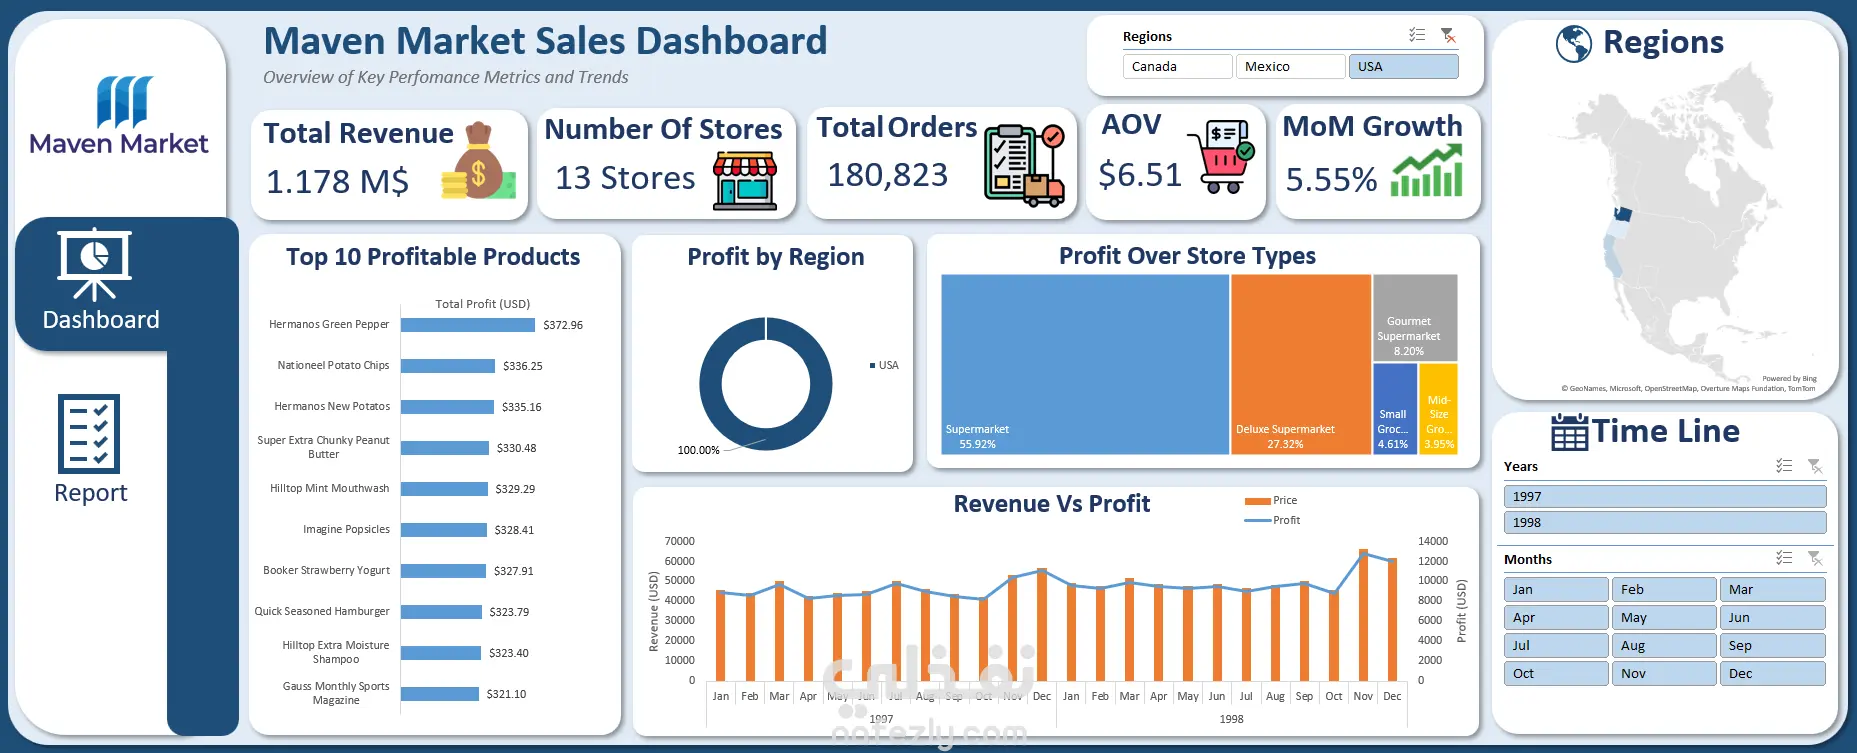The width and height of the screenshot is (1857, 753).
Task: Select the Dec month filter
Action: tap(1773, 673)
